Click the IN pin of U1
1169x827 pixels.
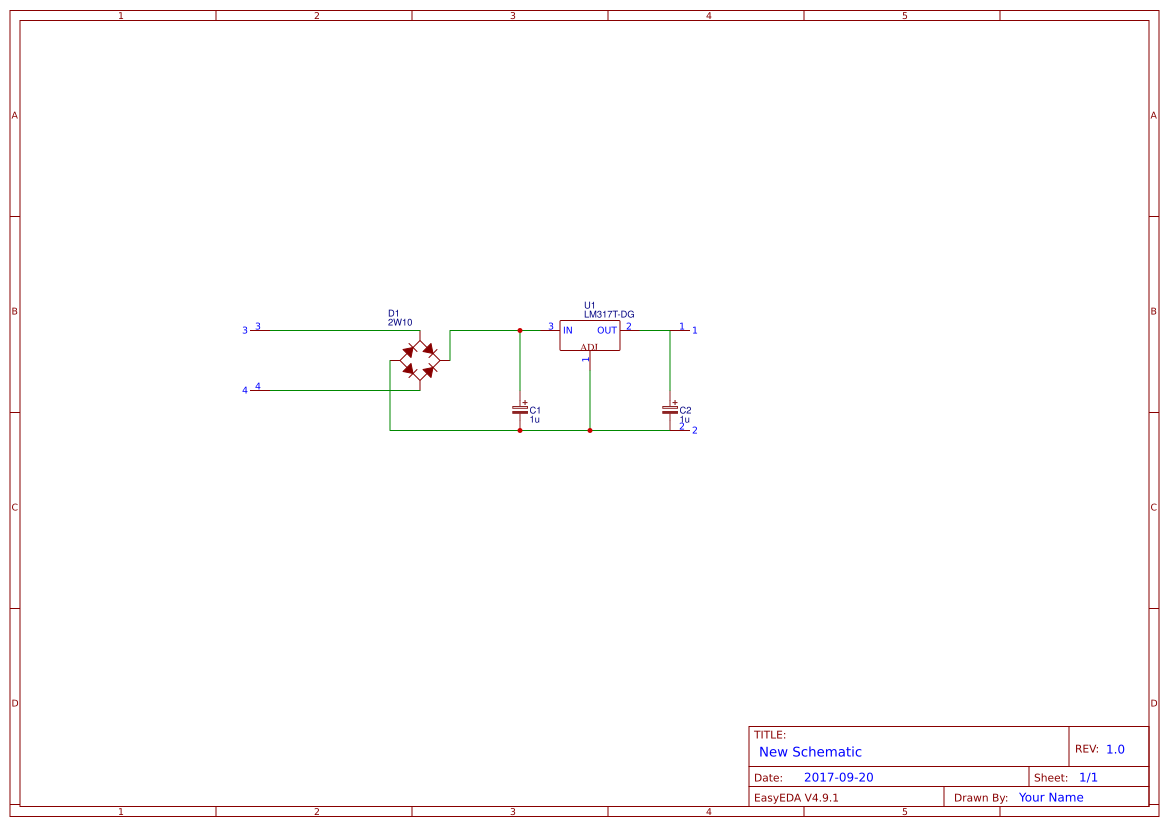[x=568, y=330]
